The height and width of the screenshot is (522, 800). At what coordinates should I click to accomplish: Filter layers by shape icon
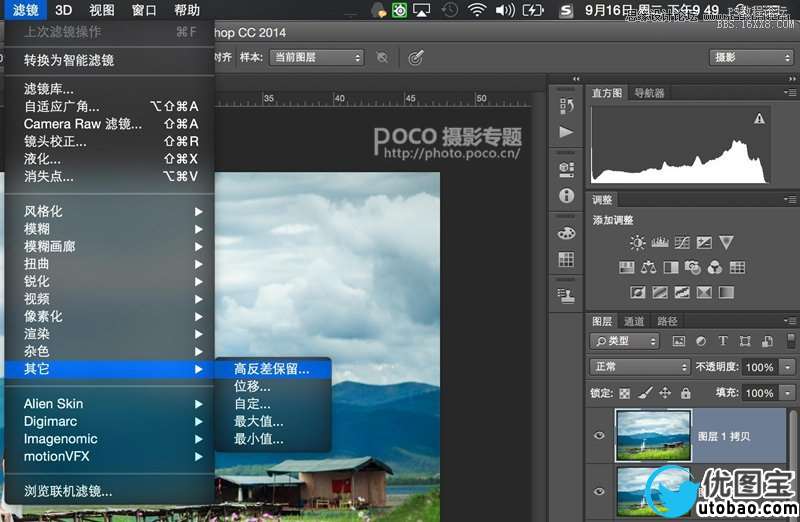pyautogui.click(x=745, y=341)
